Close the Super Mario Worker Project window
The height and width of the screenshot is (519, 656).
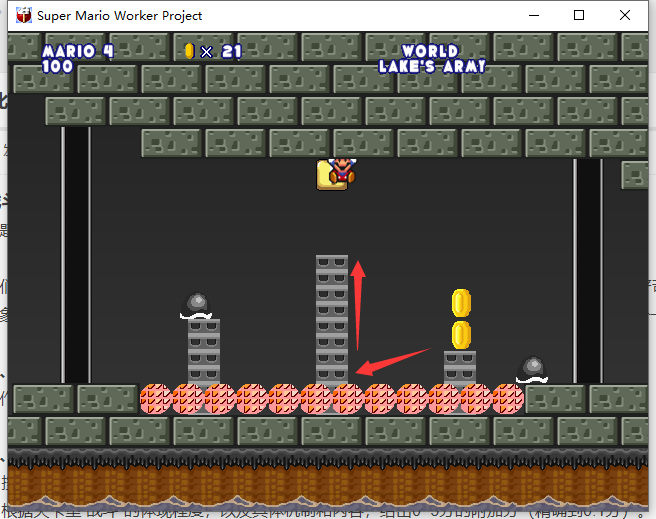pos(625,15)
